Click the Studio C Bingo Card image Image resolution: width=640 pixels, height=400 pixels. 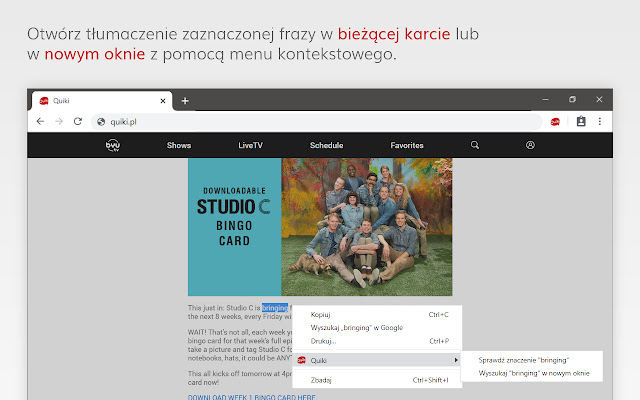click(320, 227)
